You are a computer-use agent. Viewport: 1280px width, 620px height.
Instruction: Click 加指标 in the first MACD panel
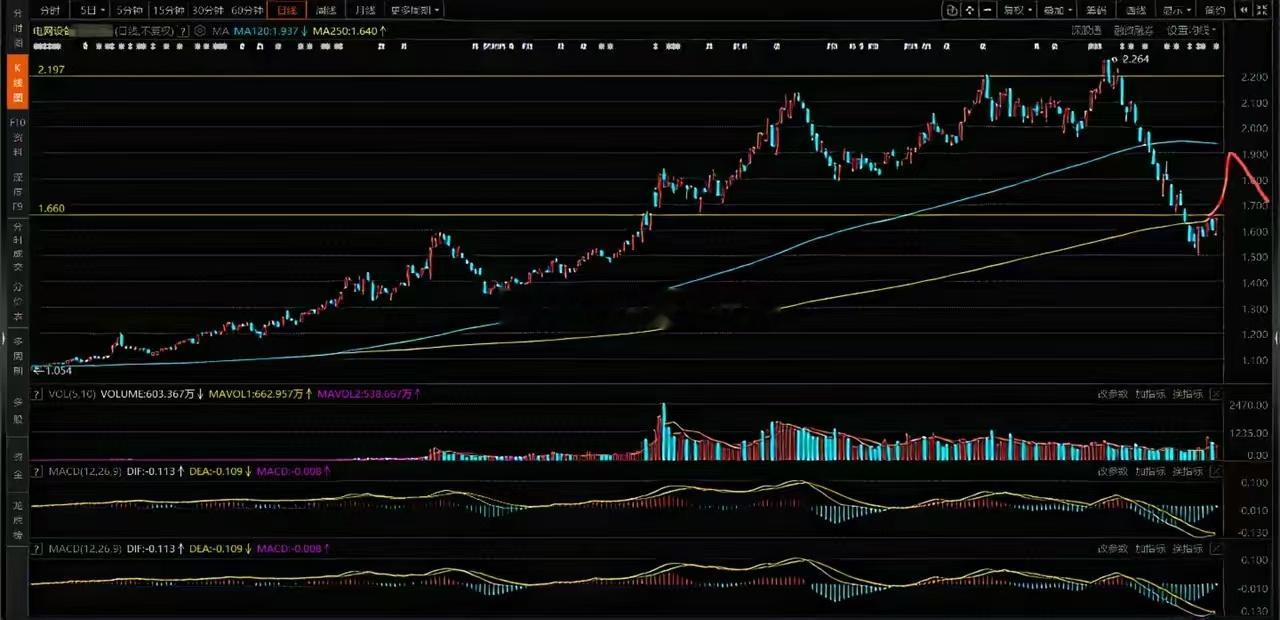coord(1150,470)
